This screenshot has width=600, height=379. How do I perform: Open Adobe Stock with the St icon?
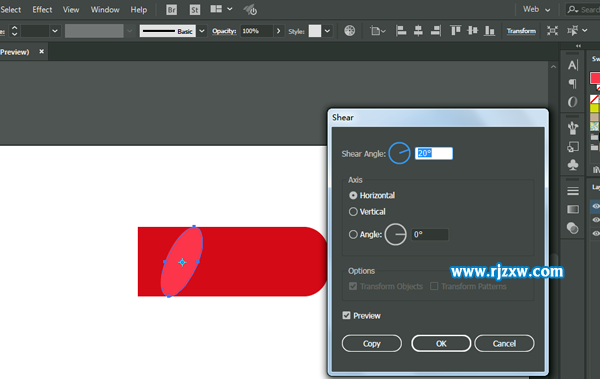195,10
